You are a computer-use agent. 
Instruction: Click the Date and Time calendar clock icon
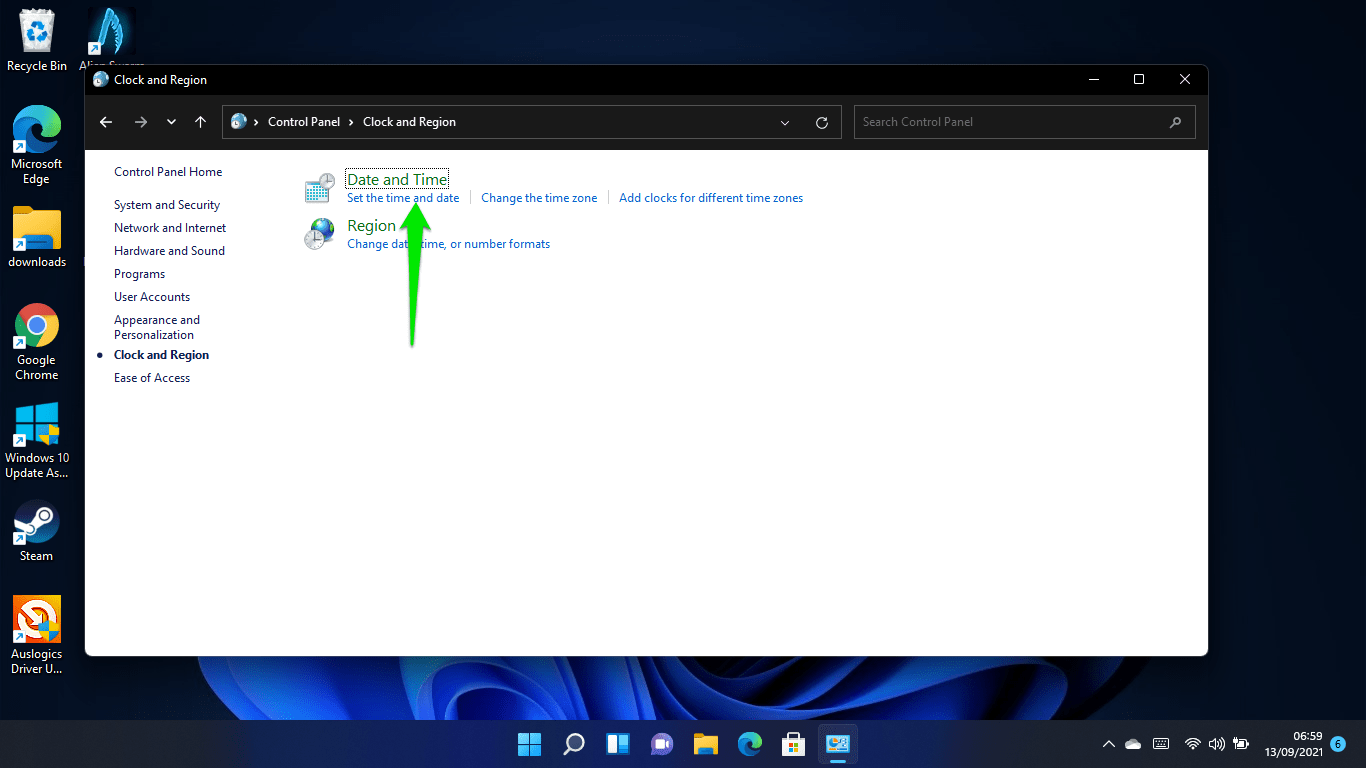pyautogui.click(x=320, y=187)
